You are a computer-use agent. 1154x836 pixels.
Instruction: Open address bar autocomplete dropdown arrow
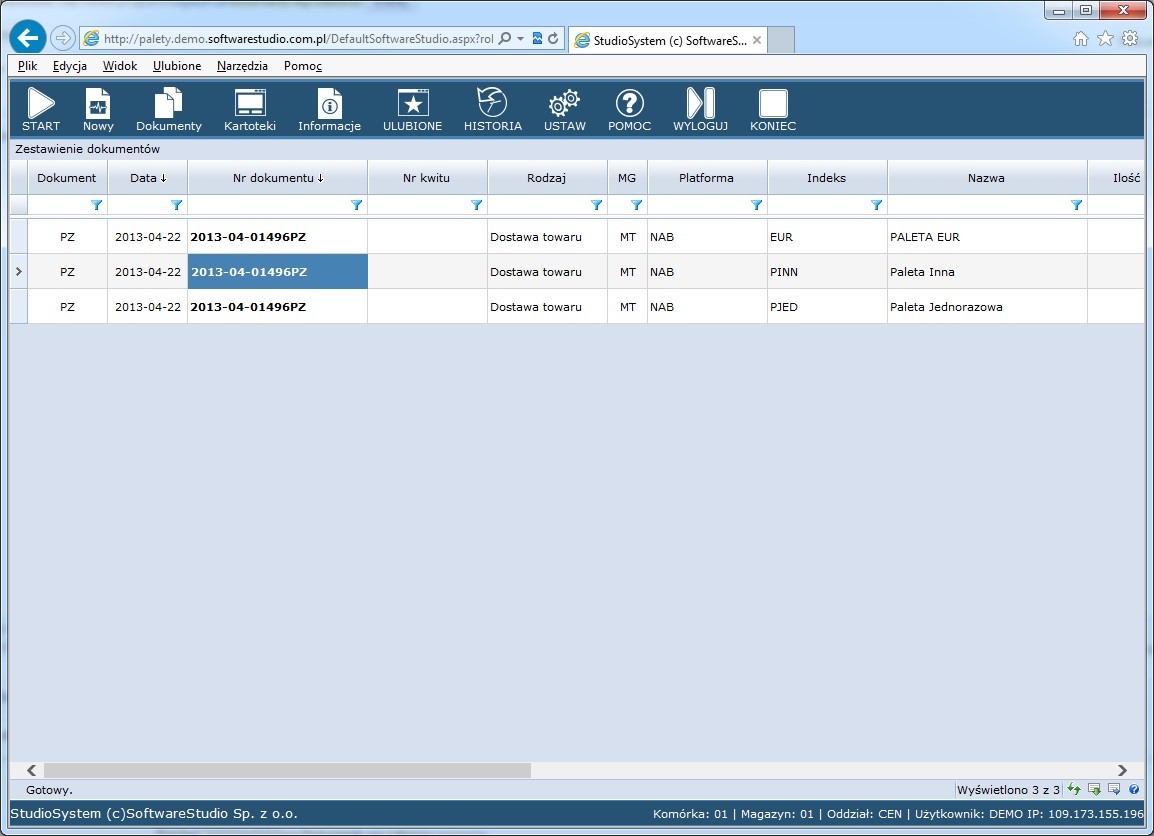tap(520, 38)
